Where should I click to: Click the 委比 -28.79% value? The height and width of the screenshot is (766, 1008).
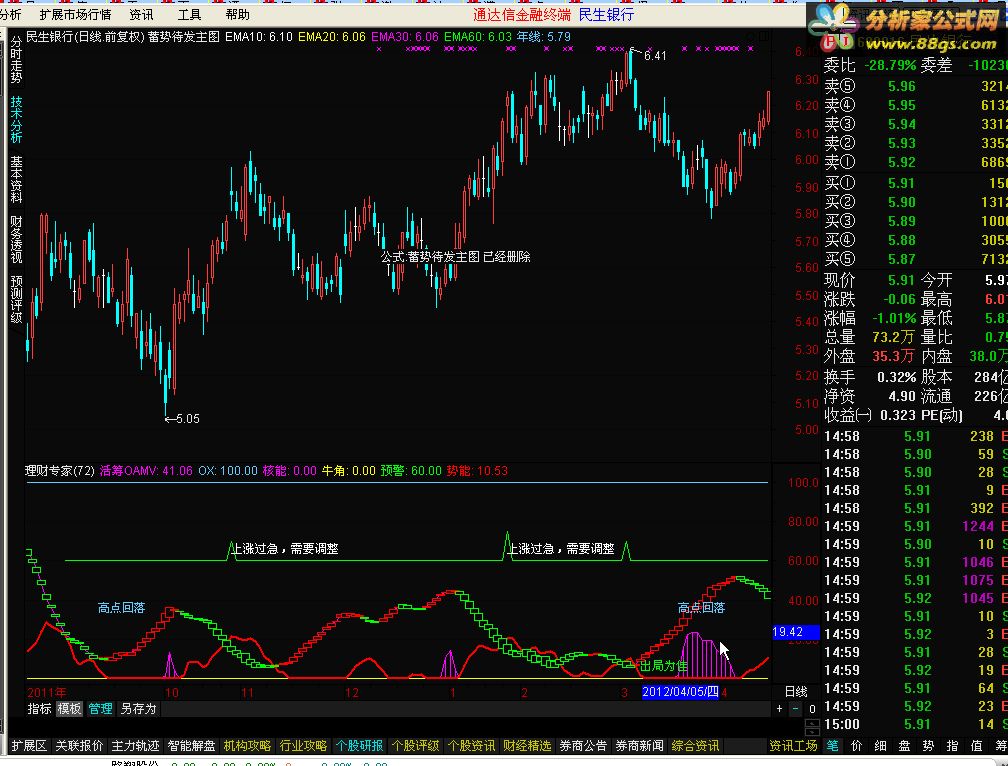pos(890,66)
